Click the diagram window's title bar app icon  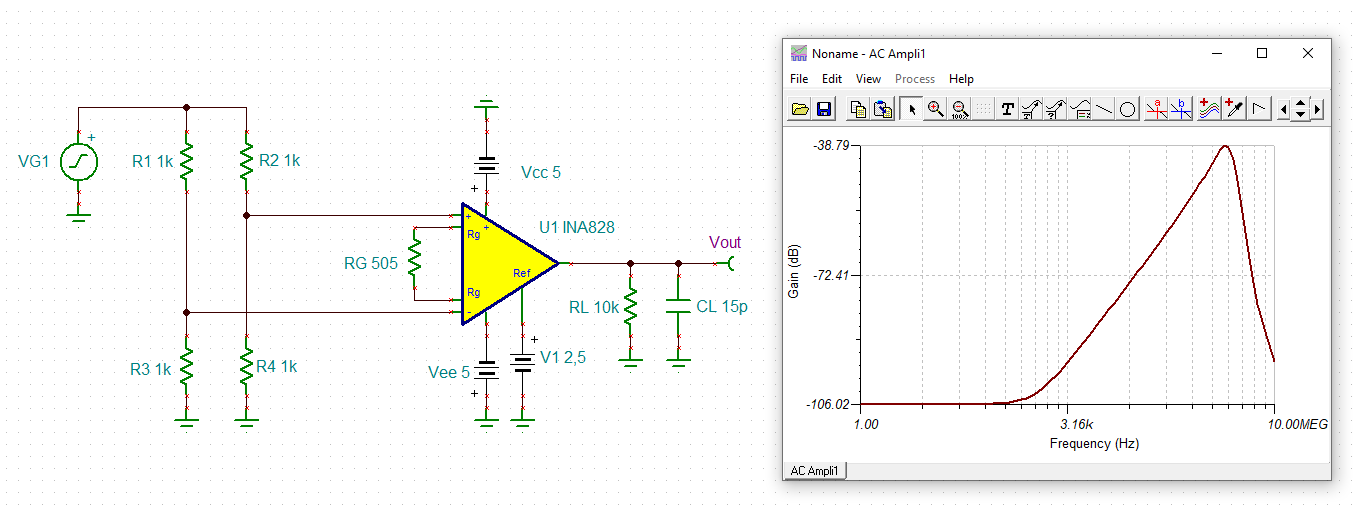(798, 53)
